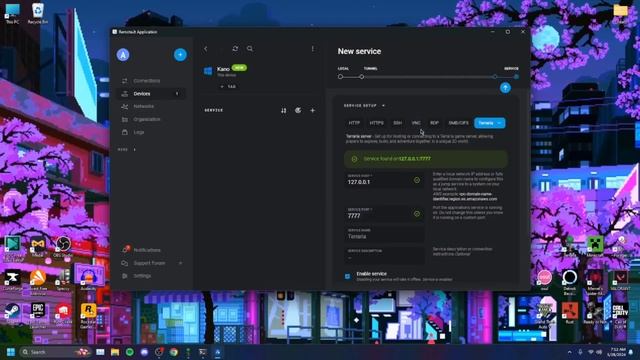Show hidden system tray icons
640x360 pixels.
(x=569, y=352)
